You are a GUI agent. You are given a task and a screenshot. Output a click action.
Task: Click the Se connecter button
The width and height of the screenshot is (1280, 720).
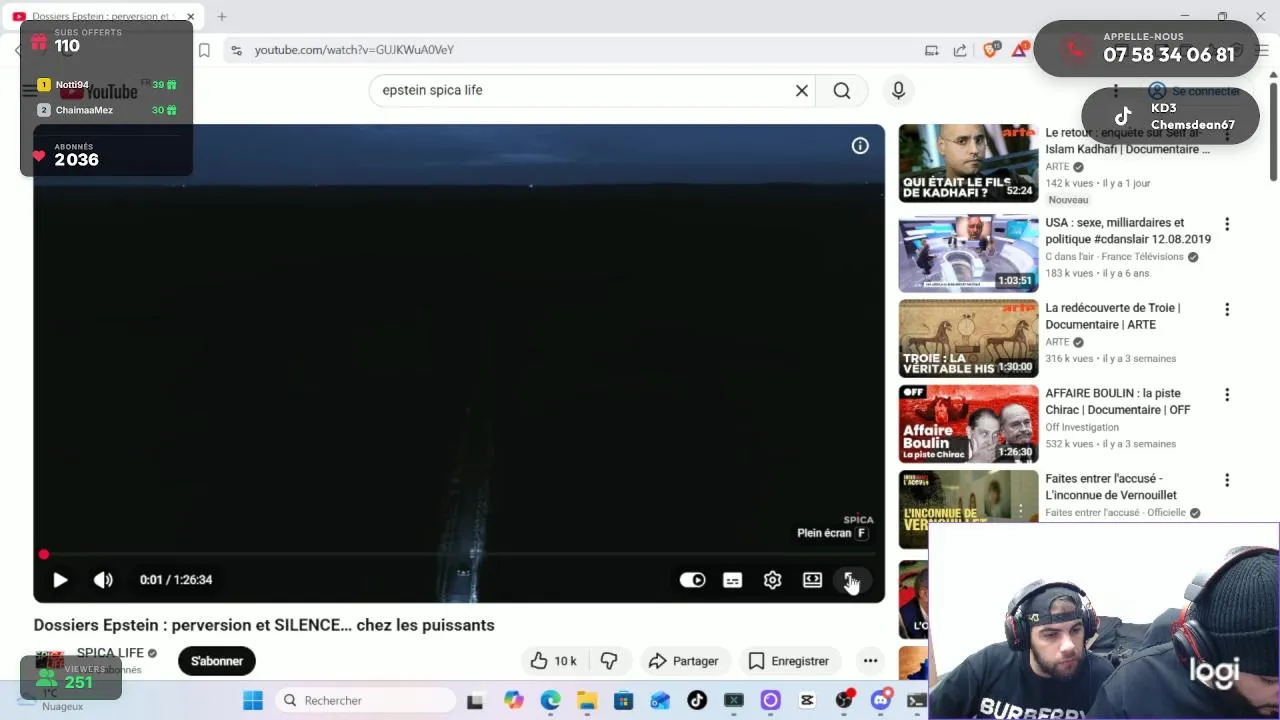click(x=1194, y=91)
